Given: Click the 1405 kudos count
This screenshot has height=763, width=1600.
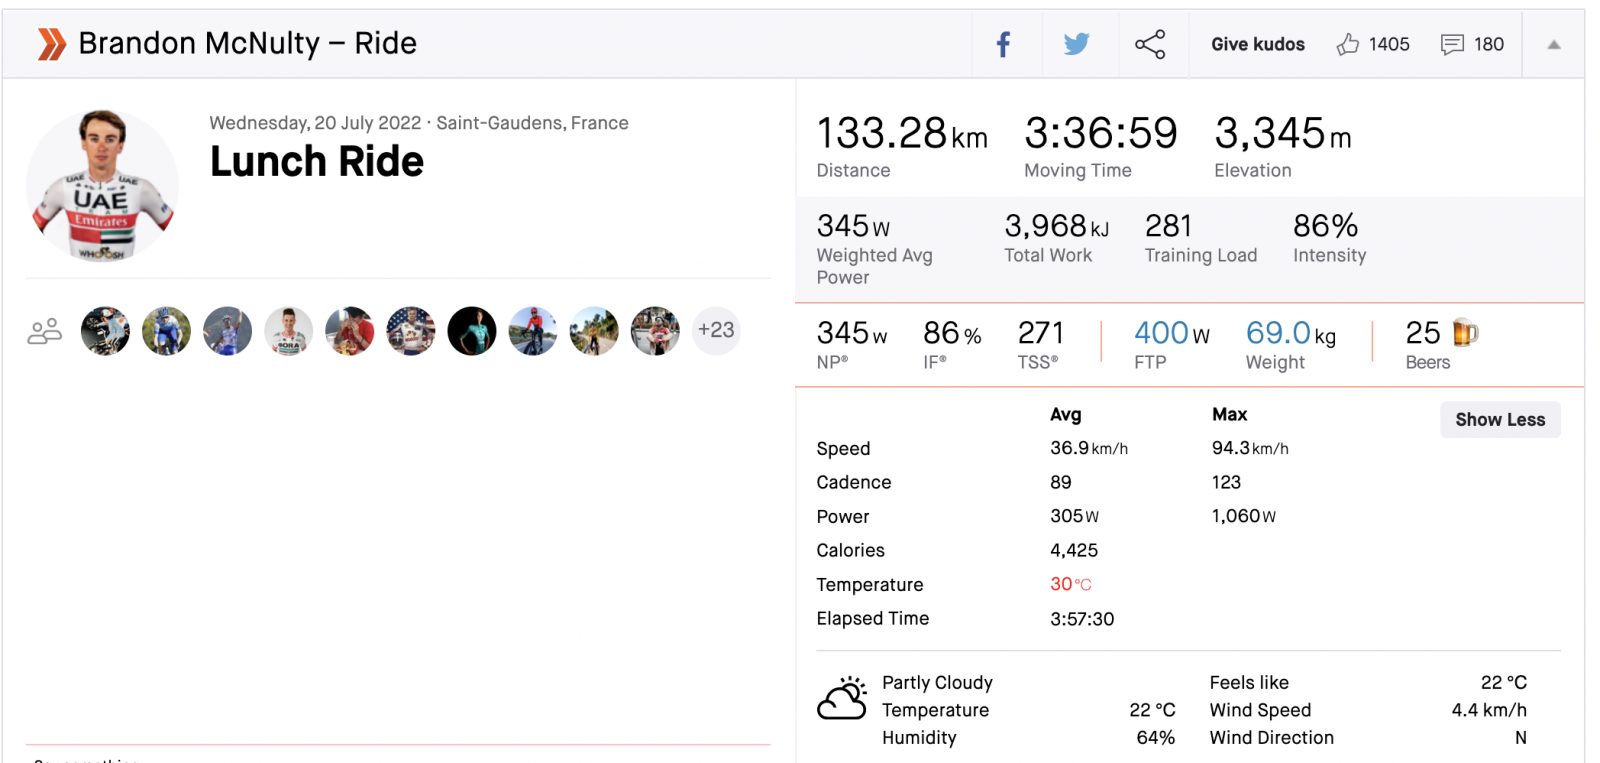Looking at the screenshot, I should click(x=1389, y=44).
